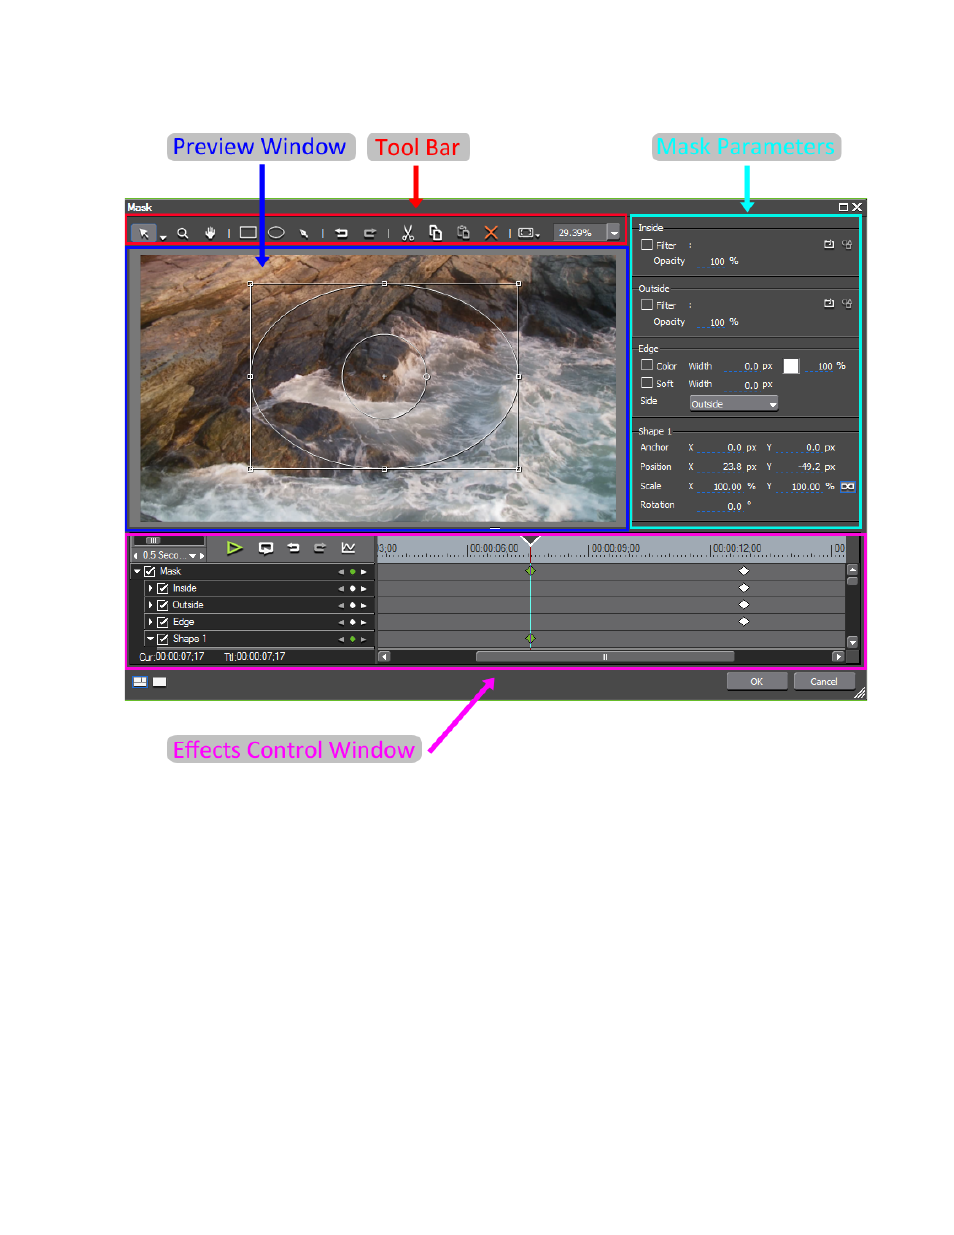The height and width of the screenshot is (1235, 954).
Task: Toggle loop playback icon in effects control
Action: pos(266,548)
